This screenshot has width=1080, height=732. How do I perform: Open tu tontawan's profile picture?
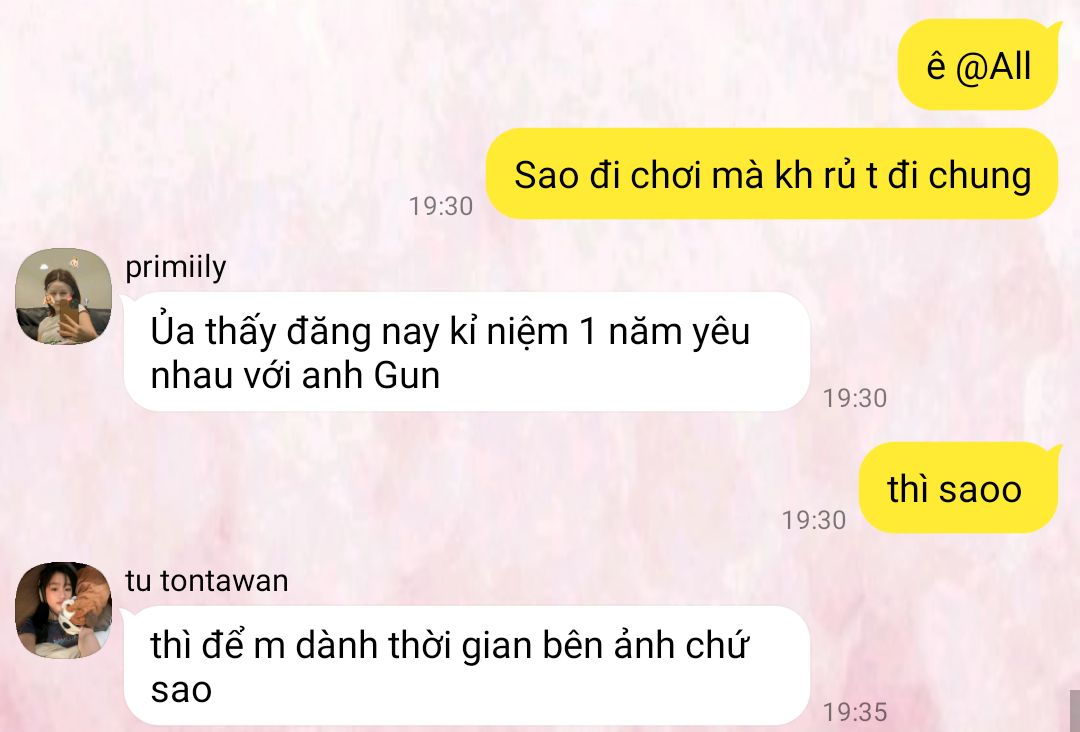63,609
